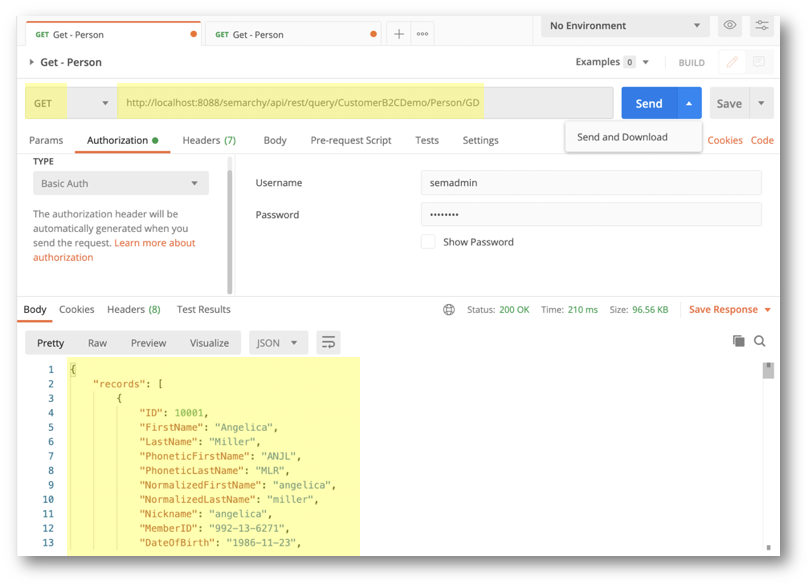The width and height of the screenshot is (811, 587).
Task: Click the Password input field
Action: [x=591, y=214]
